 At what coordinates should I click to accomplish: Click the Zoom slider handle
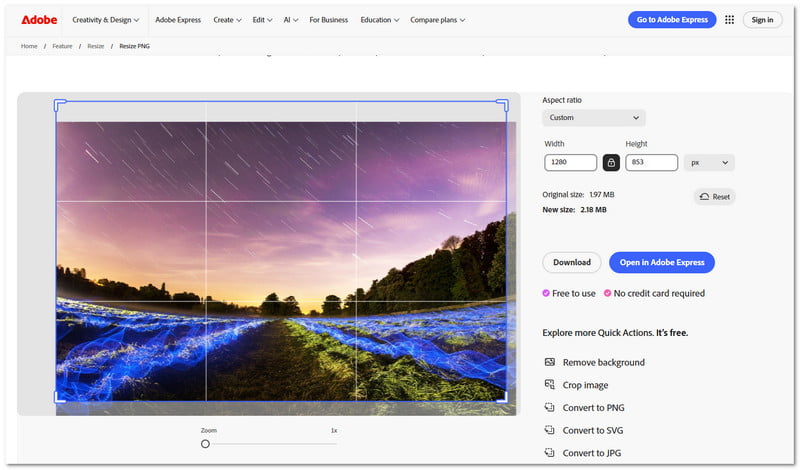tap(205, 444)
